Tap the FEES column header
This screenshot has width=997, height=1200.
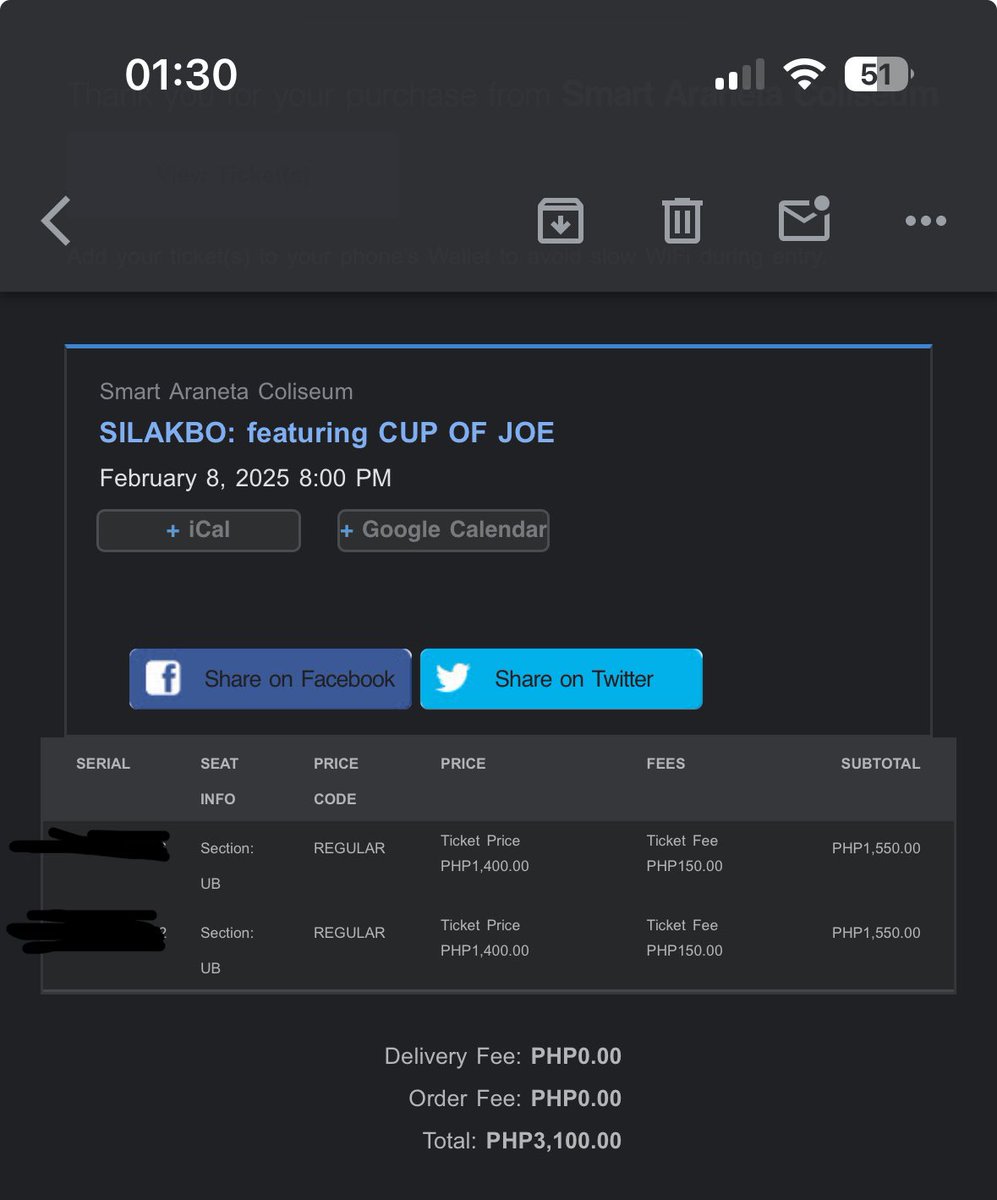(x=666, y=763)
